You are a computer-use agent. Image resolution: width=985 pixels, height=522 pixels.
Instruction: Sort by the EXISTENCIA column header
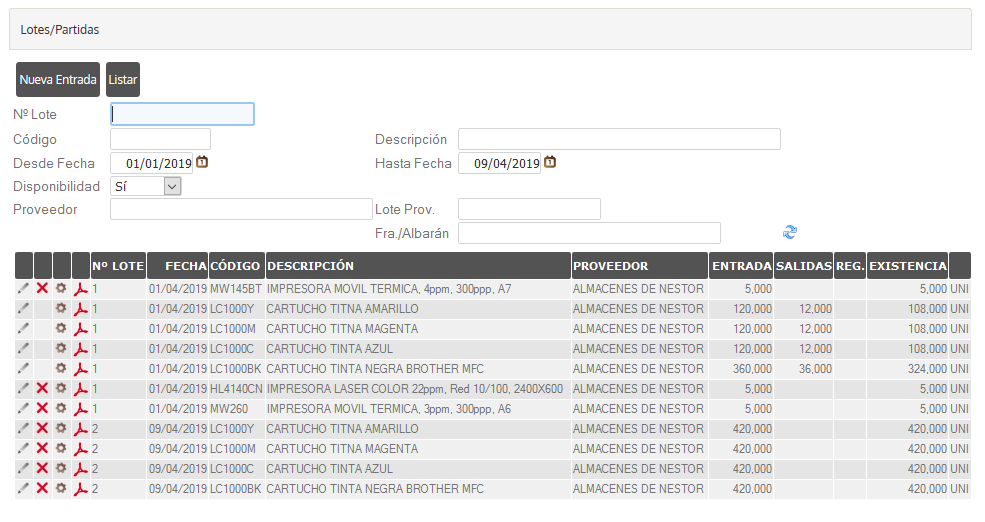907,266
